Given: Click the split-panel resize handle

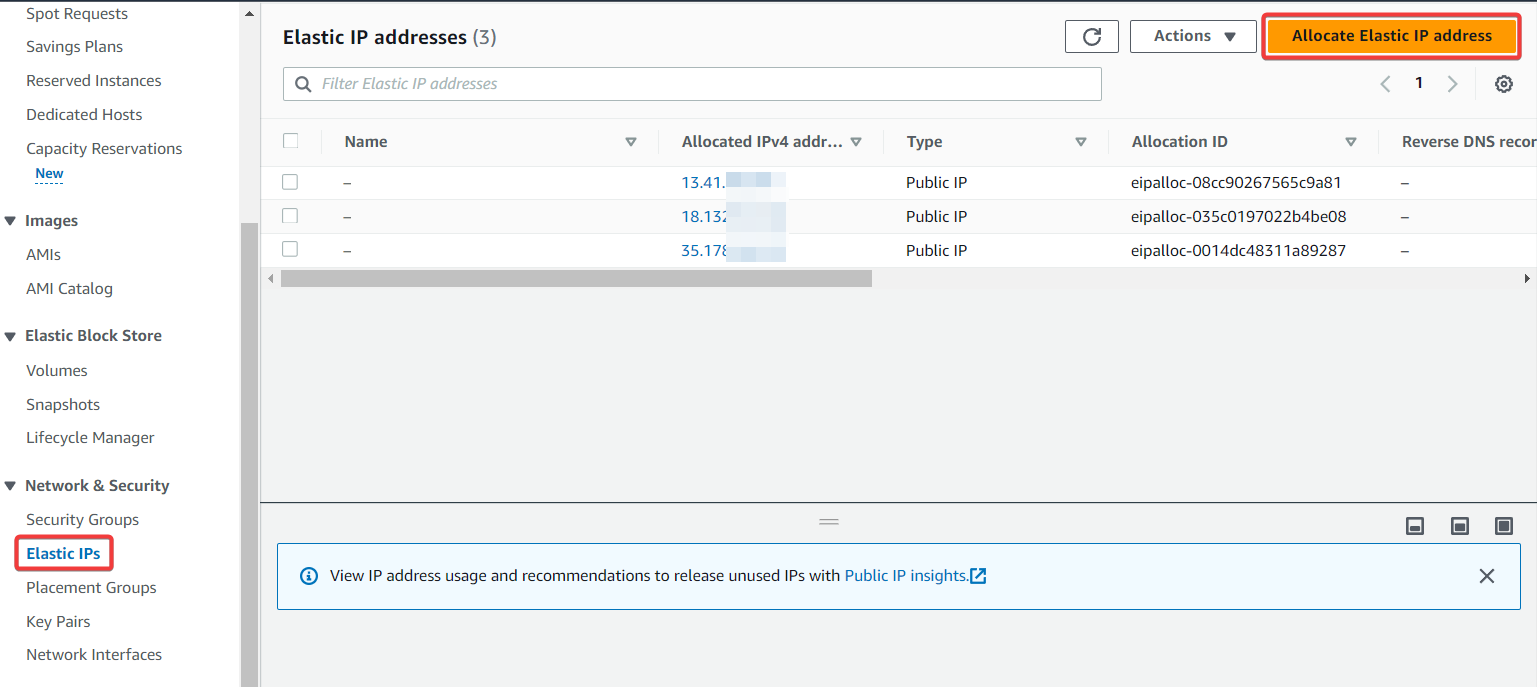Looking at the screenshot, I should click(829, 521).
